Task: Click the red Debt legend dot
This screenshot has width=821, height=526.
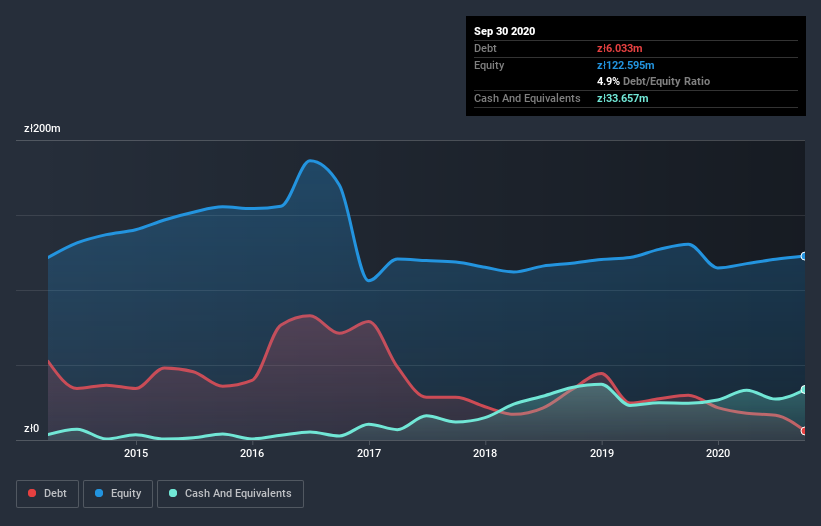Action: pos(32,493)
